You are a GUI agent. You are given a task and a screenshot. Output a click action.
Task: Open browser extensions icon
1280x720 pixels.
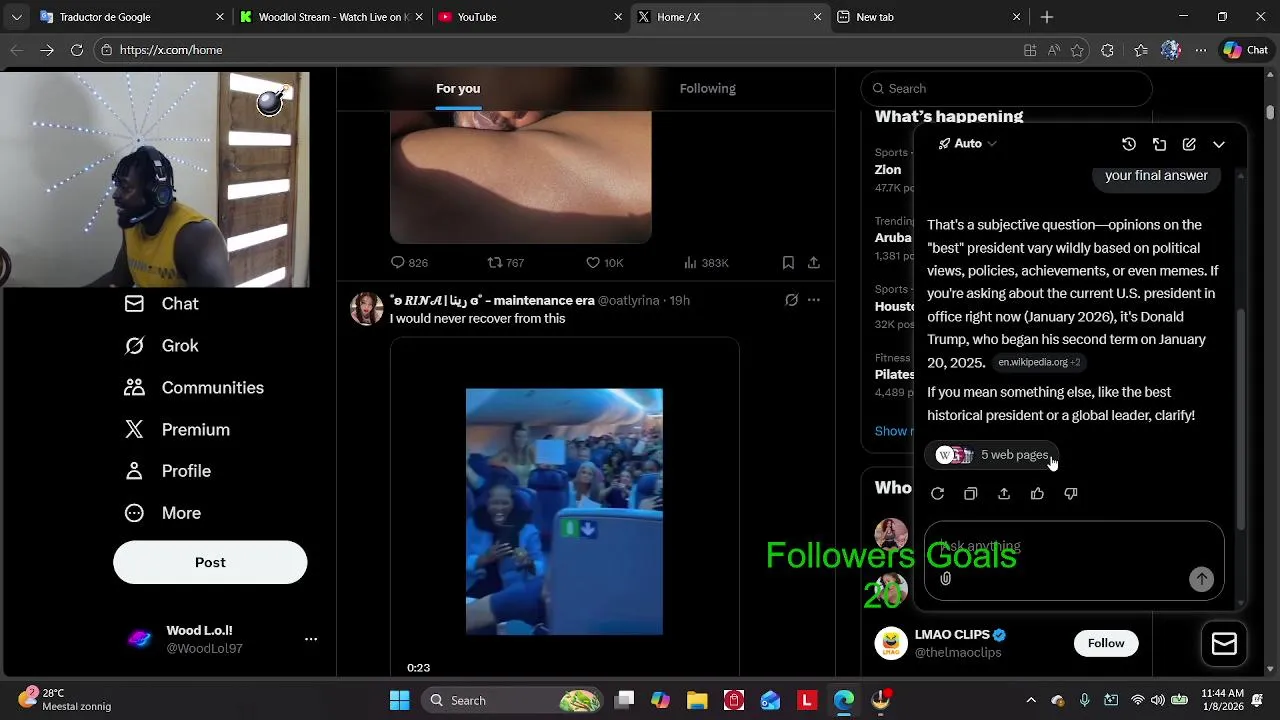(1107, 50)
